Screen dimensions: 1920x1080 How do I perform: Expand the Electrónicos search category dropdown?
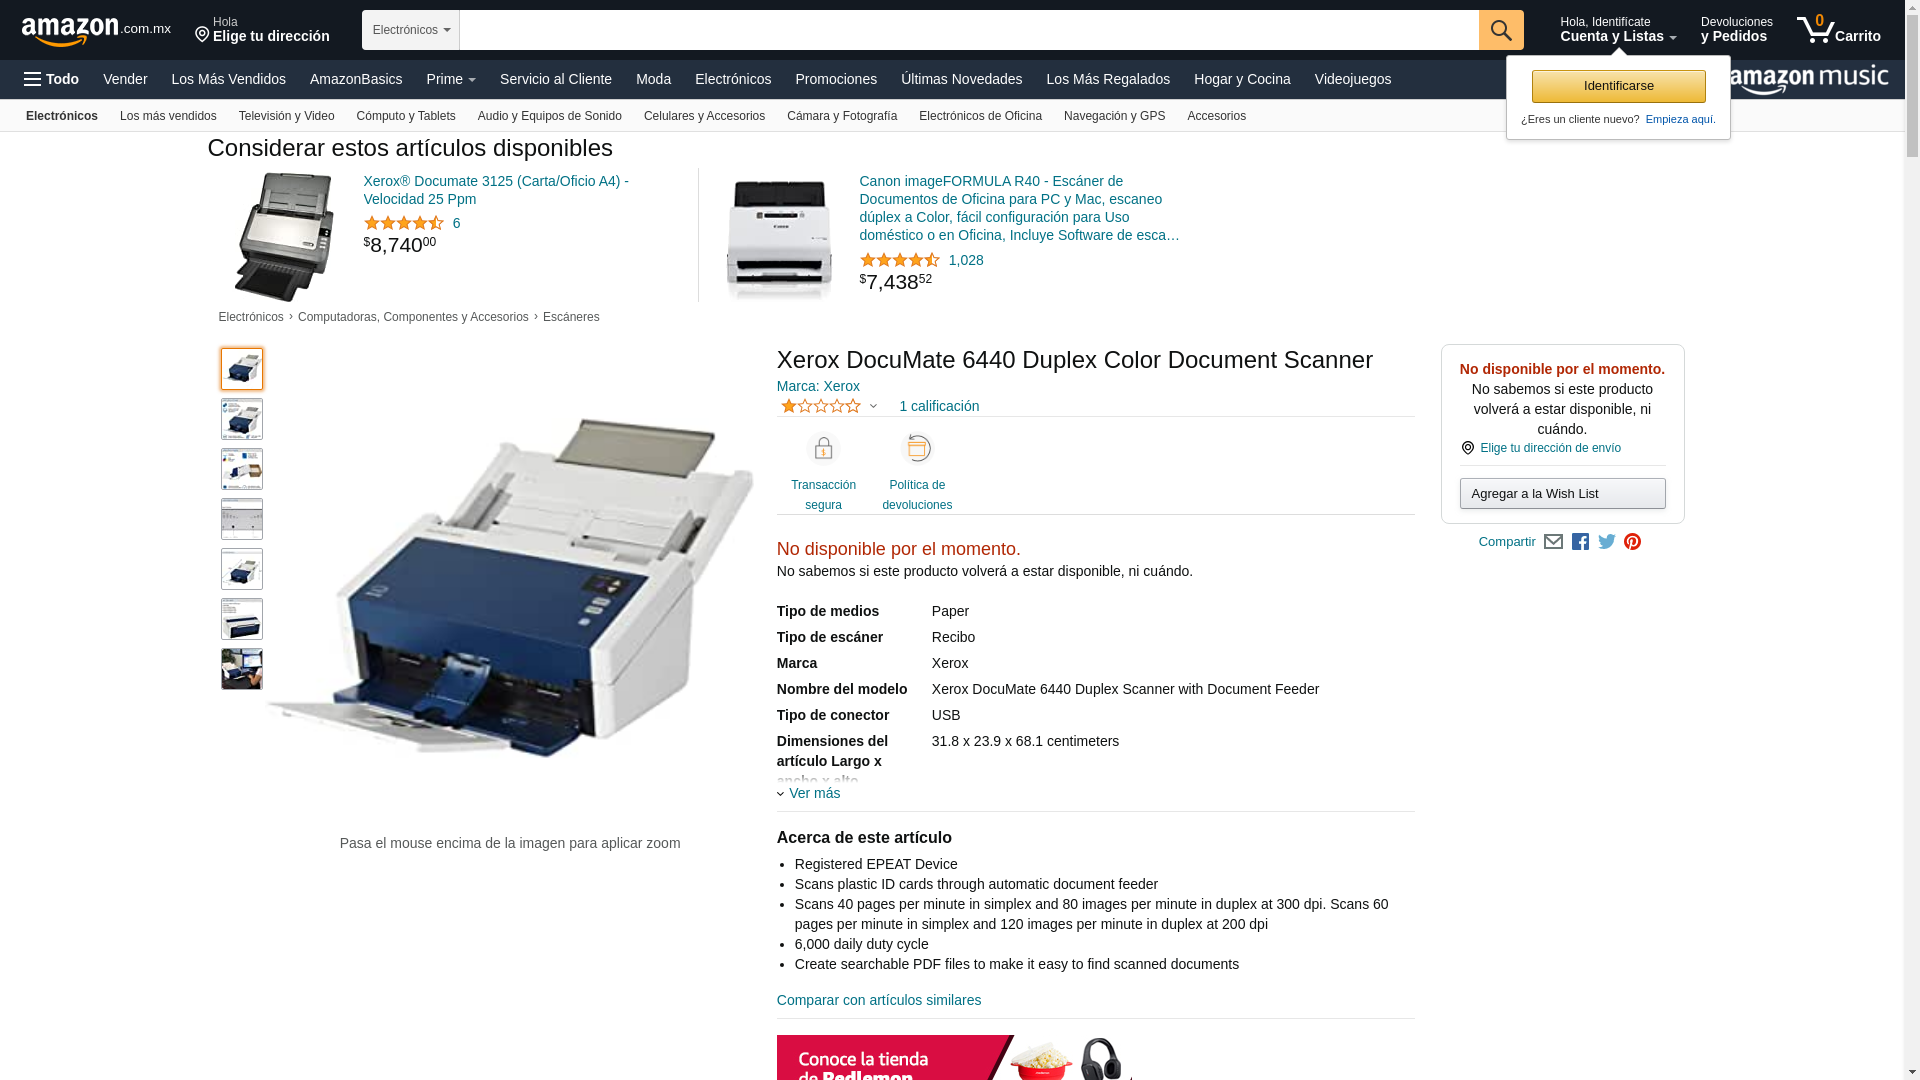(411, 30)
